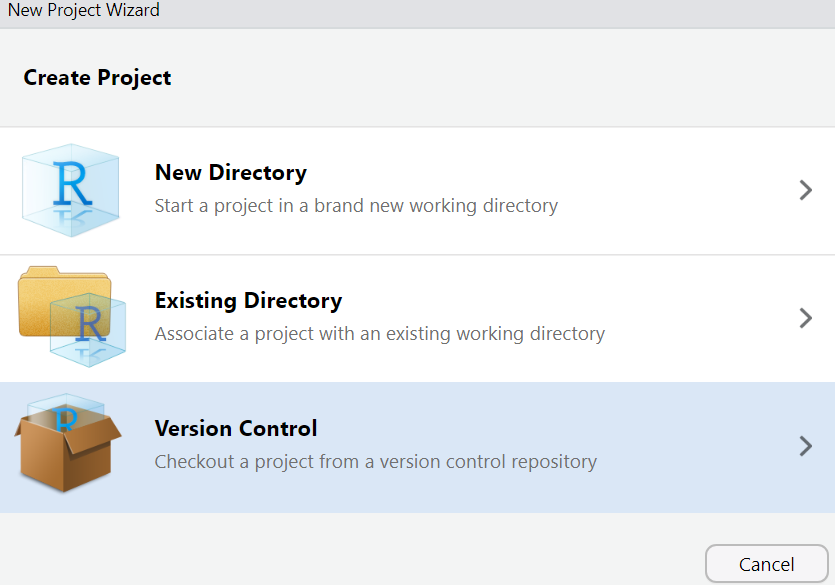The image size is (835, 585).
Task: Cancel the New Project Wizard
Action: click(x=766, y=564)
